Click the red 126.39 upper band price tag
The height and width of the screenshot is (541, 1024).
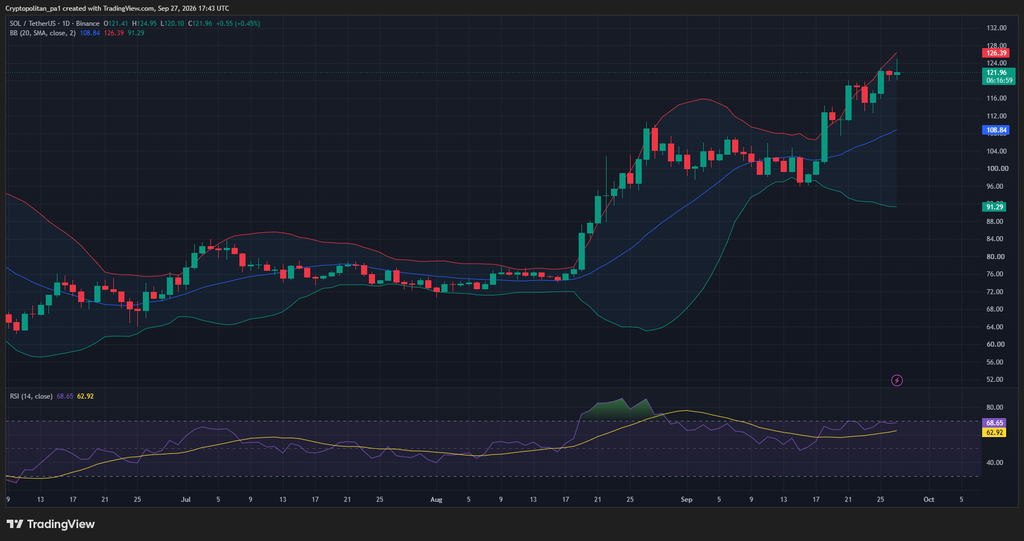pos(995,53)
